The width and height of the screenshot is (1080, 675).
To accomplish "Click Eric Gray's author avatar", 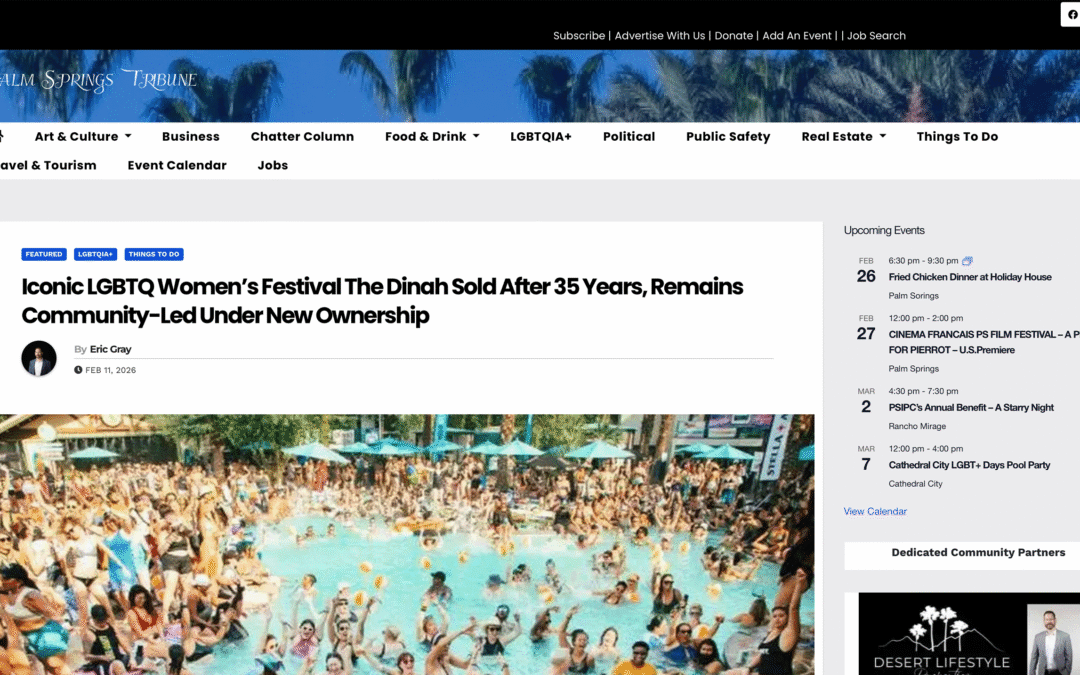I will click(x=39, y=358).
